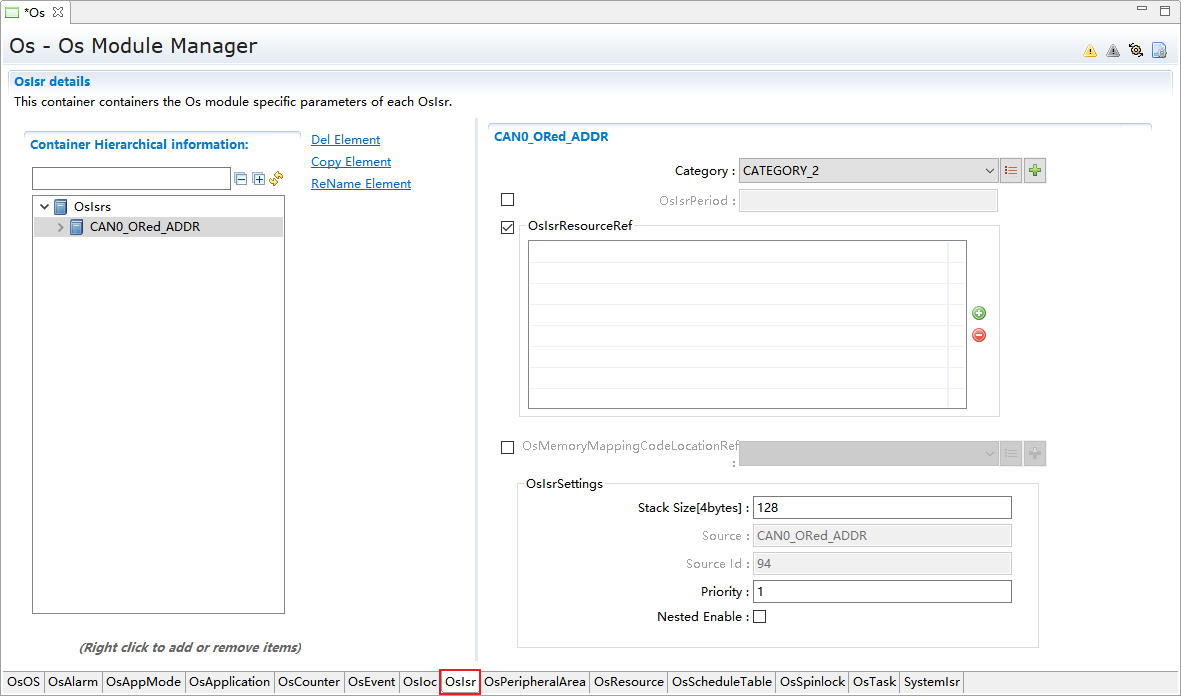Viewport: 1181px width, 696px height.
Task: Tick the Nested Enable checkbox
Action: click(x=759, y=617)
